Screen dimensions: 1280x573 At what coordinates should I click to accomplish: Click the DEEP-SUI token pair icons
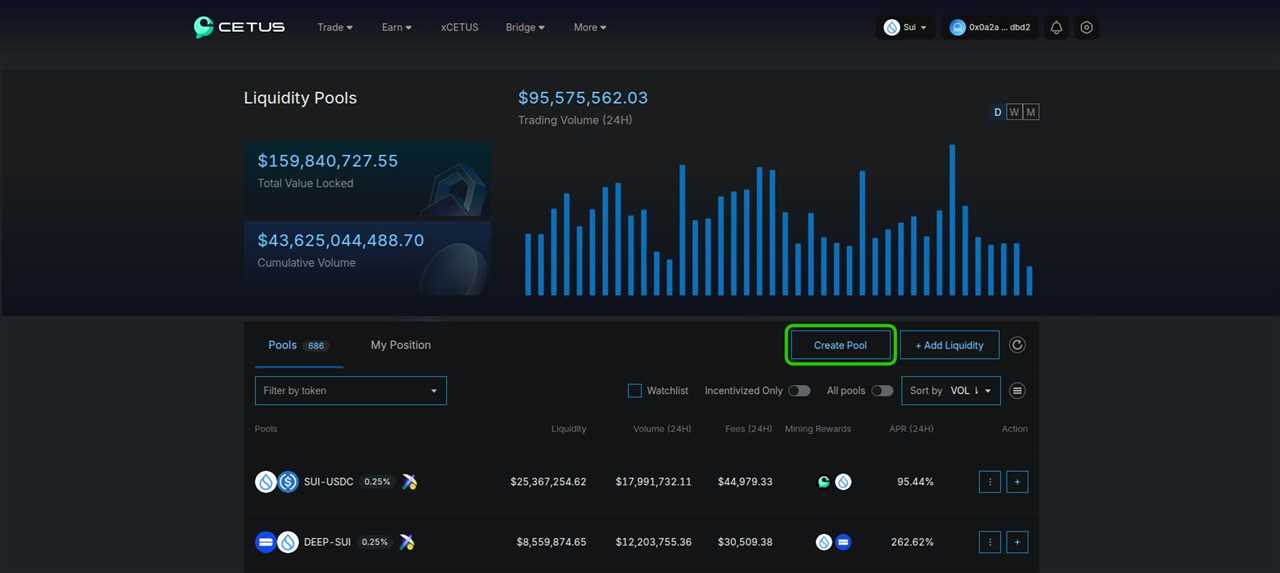277,542
